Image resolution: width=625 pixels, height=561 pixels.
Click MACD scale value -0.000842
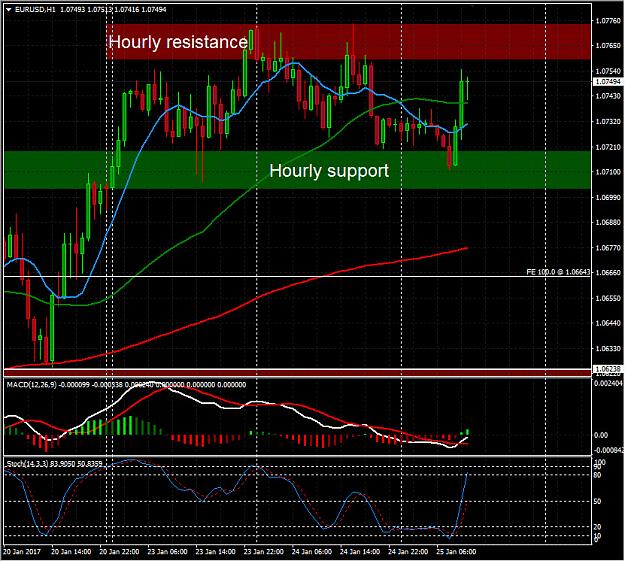coord(608,450)
